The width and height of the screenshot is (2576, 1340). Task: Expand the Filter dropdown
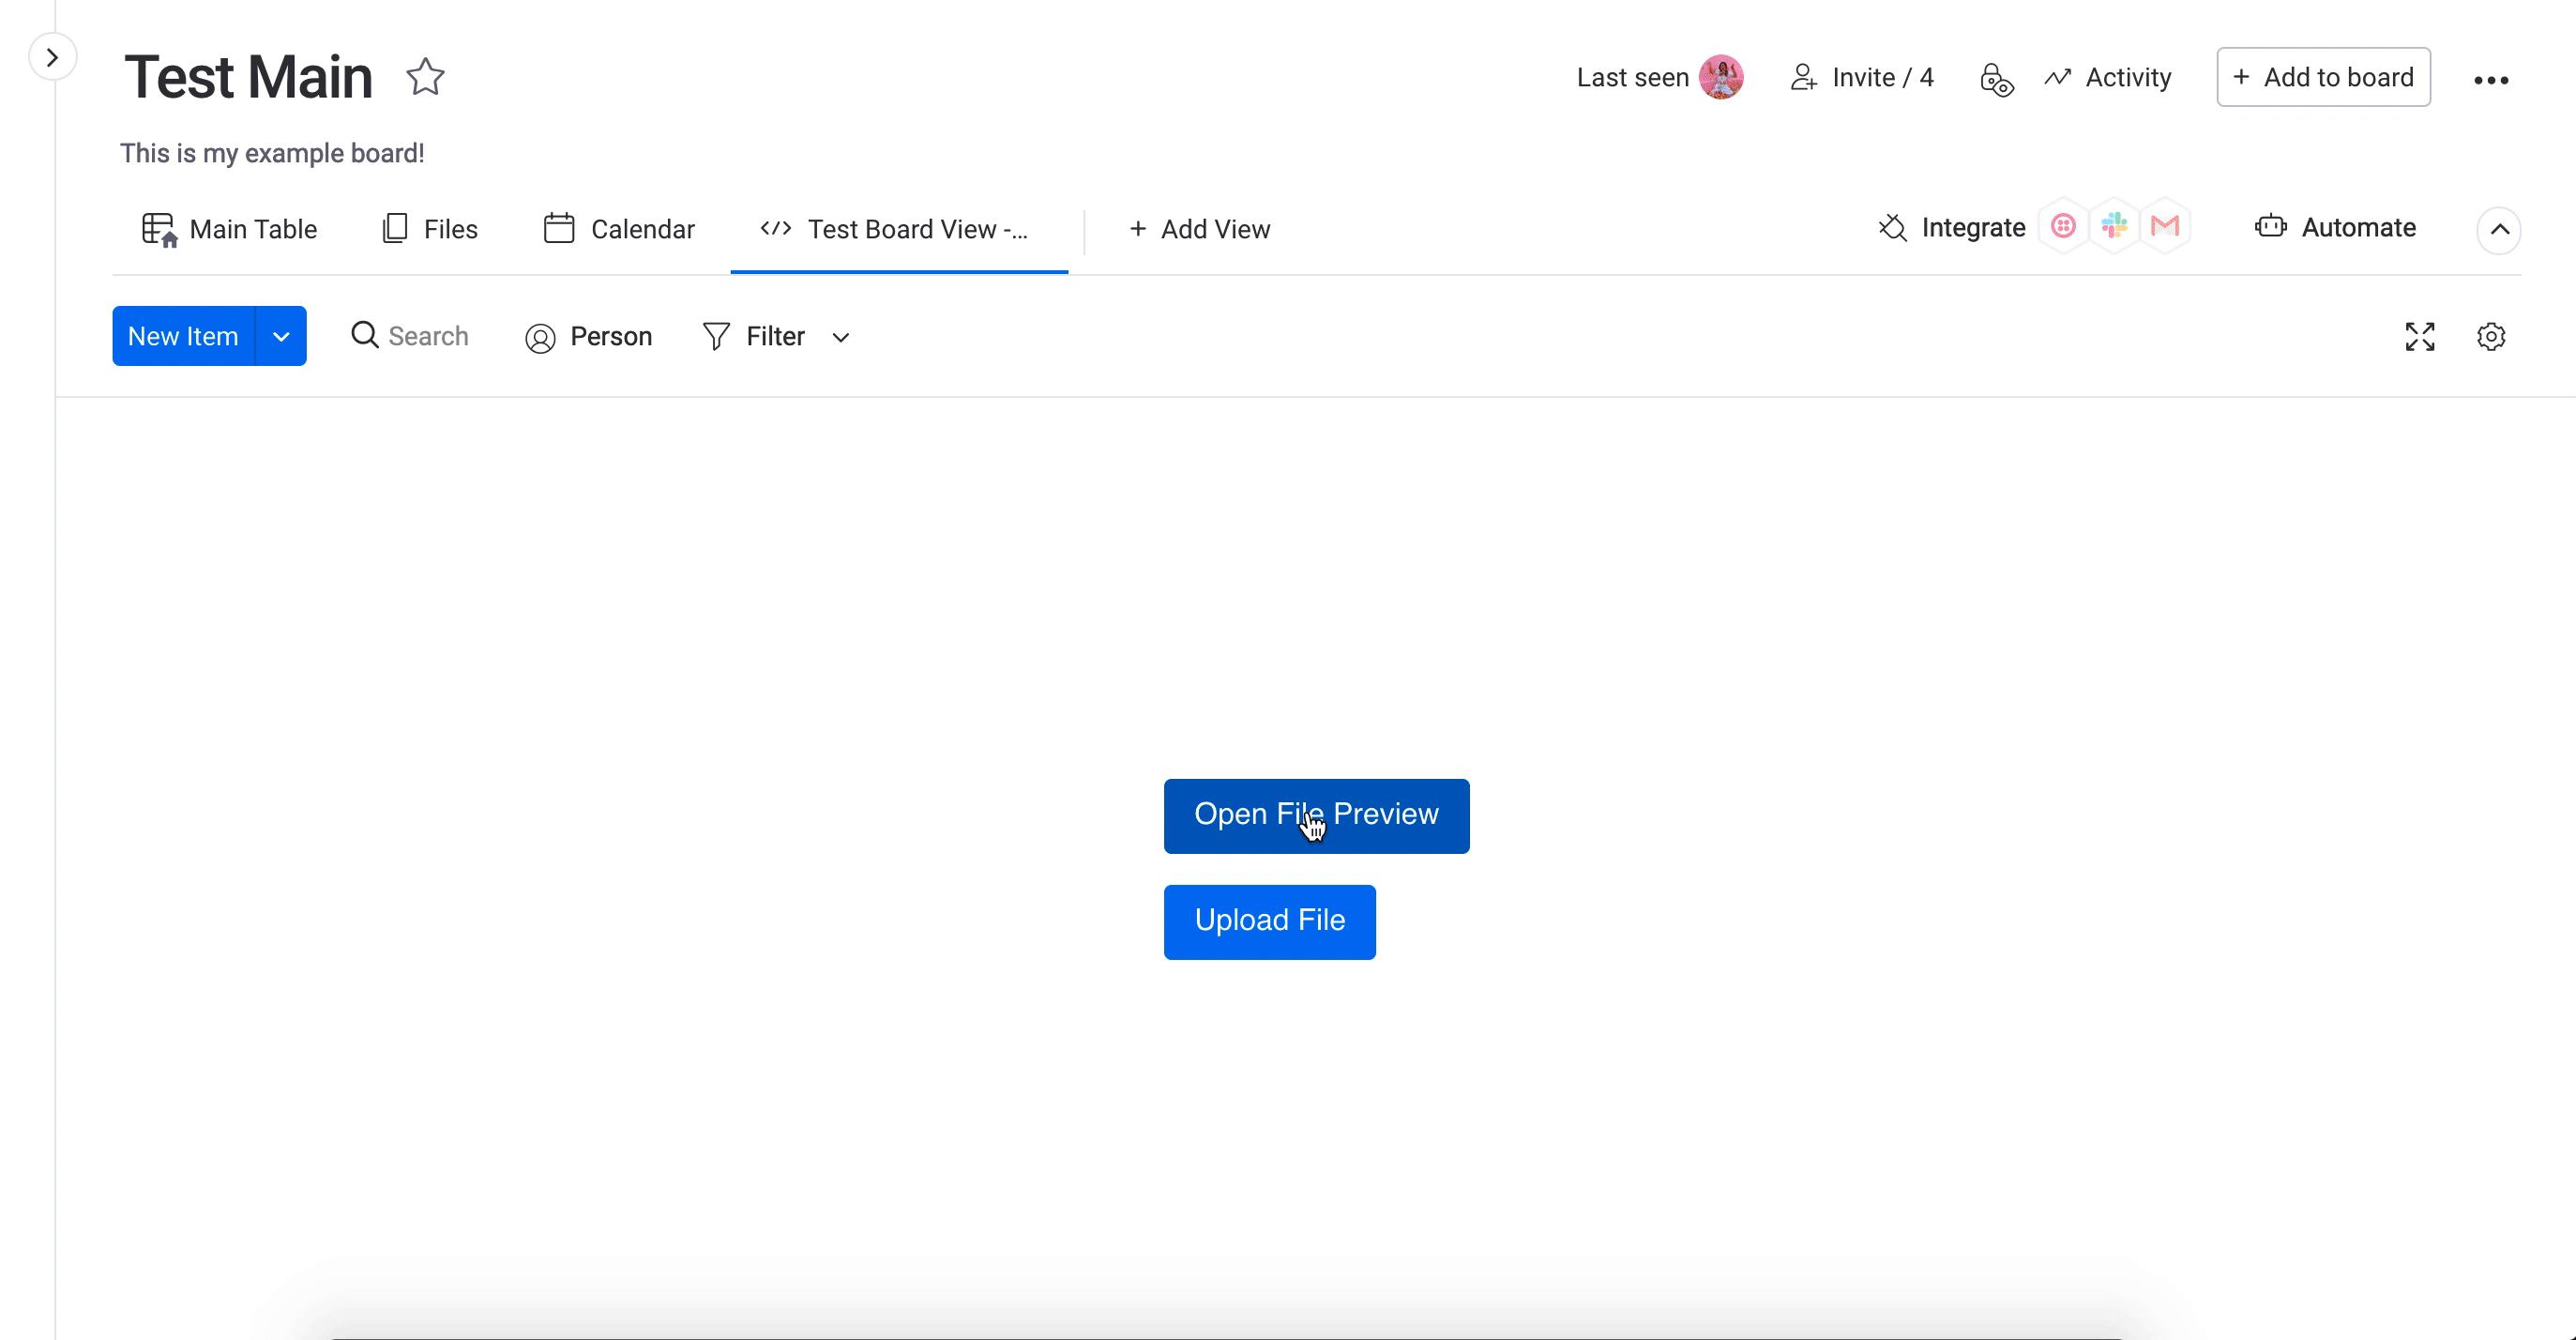point(840,338)
